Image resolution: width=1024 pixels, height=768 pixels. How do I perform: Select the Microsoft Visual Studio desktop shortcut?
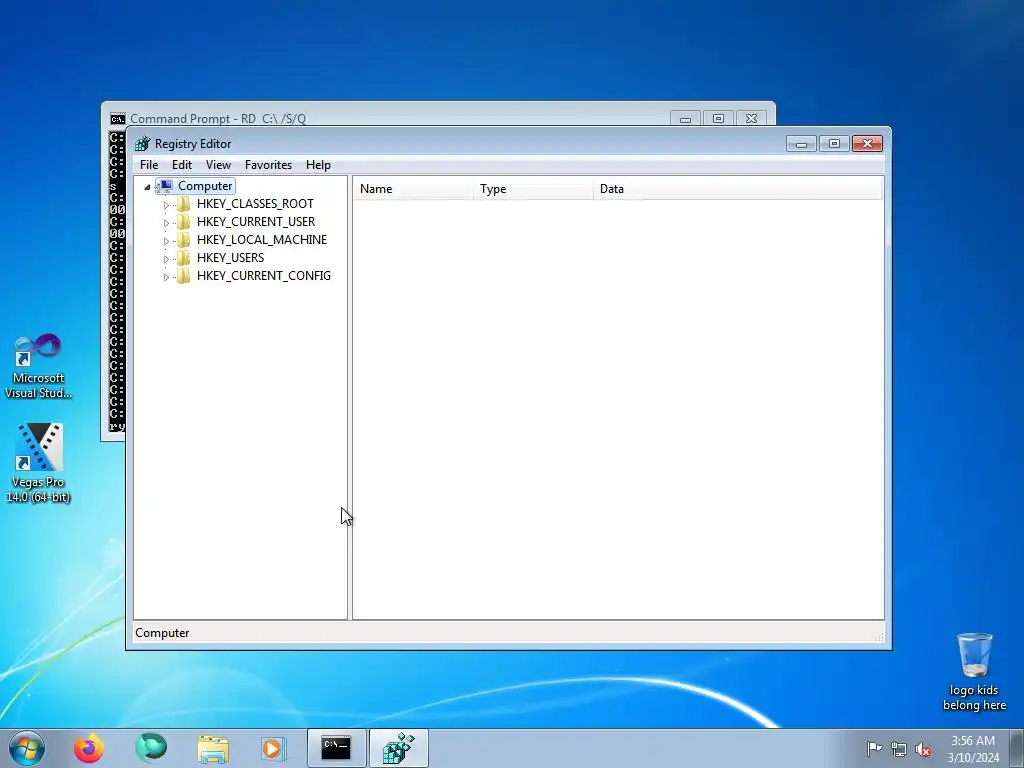(x=39, y=366)
